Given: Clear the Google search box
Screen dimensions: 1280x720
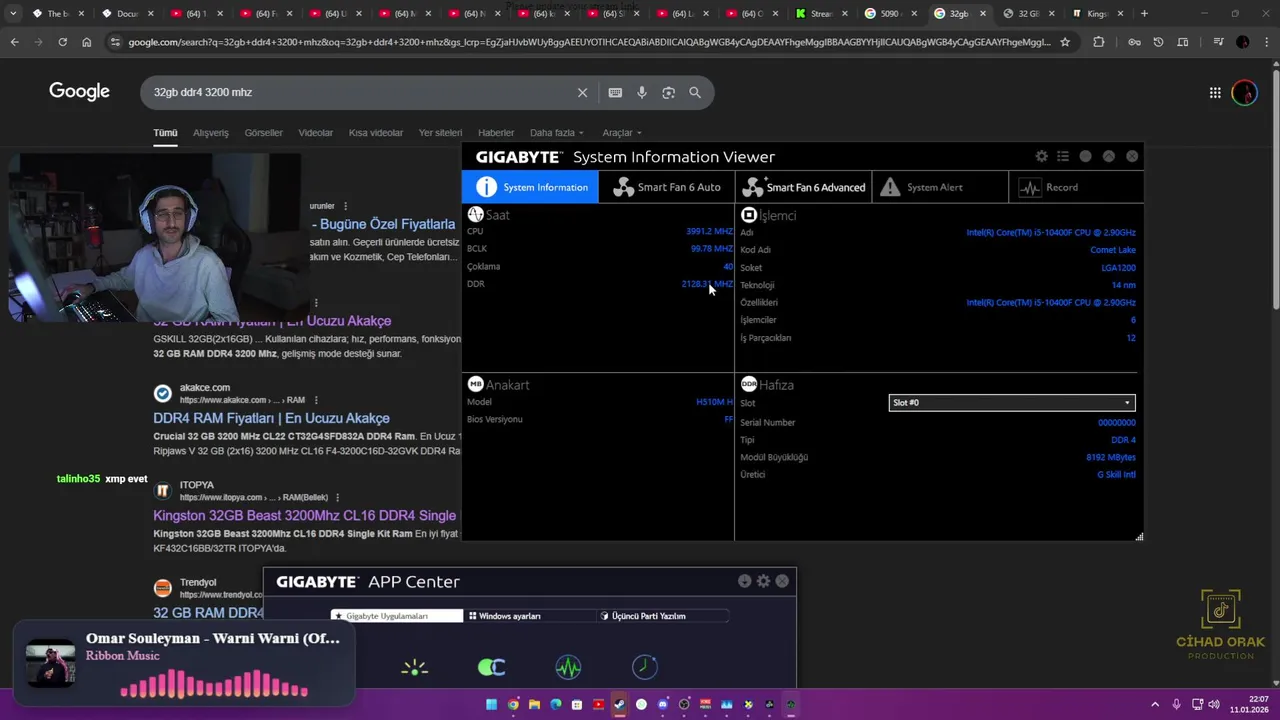Looking at the screenshot, I should (x=582, y=92).
